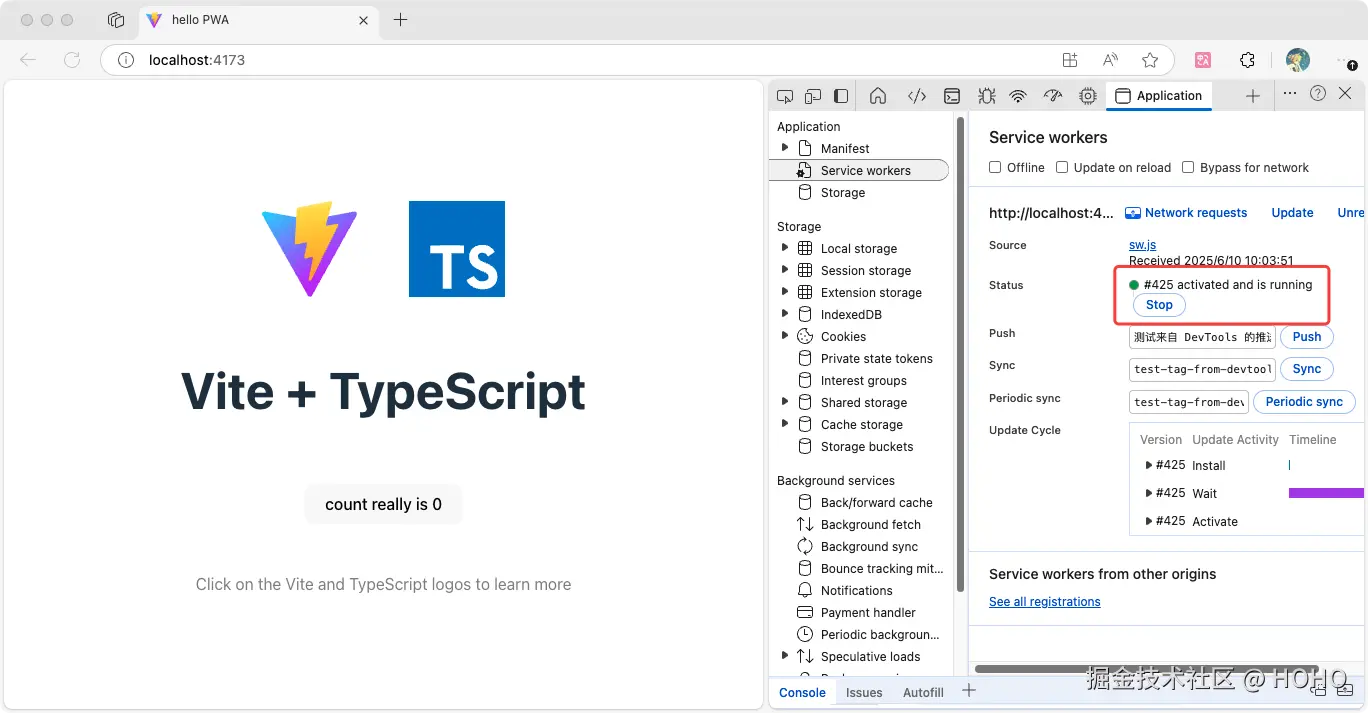
Task: Open DevTools help question mark icon
Action: pyautogui.click(x=1318, y=93)
